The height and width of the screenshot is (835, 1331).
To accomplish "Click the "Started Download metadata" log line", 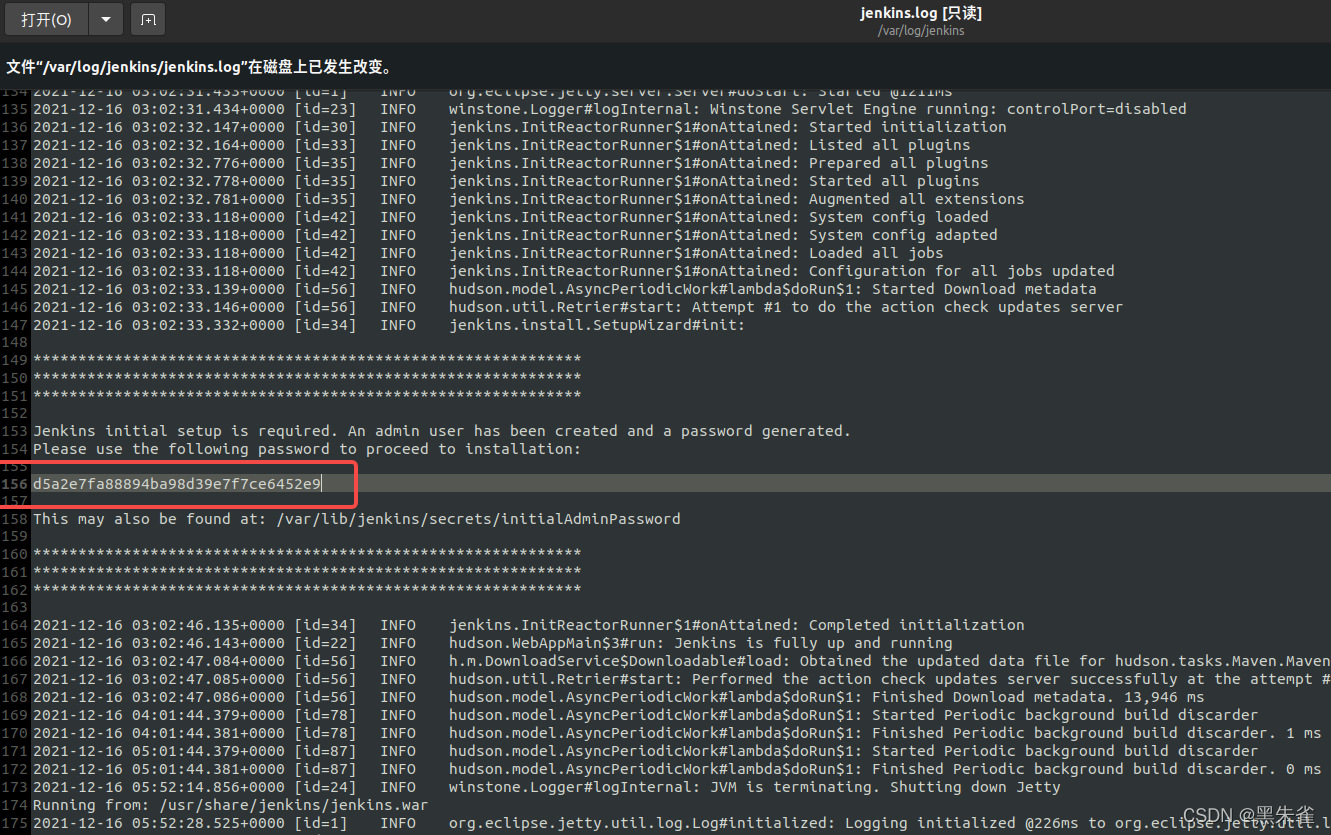I will (565, 289).
